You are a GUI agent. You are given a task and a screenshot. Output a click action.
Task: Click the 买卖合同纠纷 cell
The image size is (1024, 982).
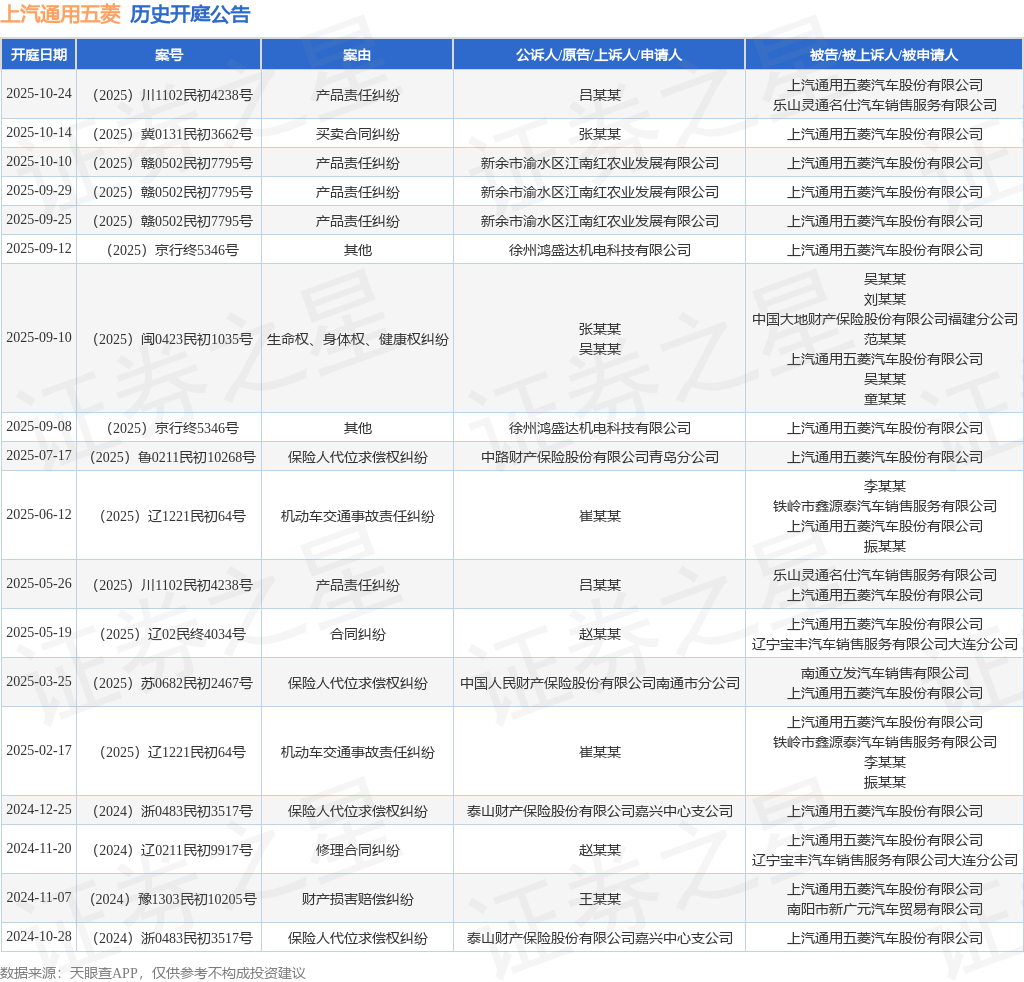(x=357, y=134)
